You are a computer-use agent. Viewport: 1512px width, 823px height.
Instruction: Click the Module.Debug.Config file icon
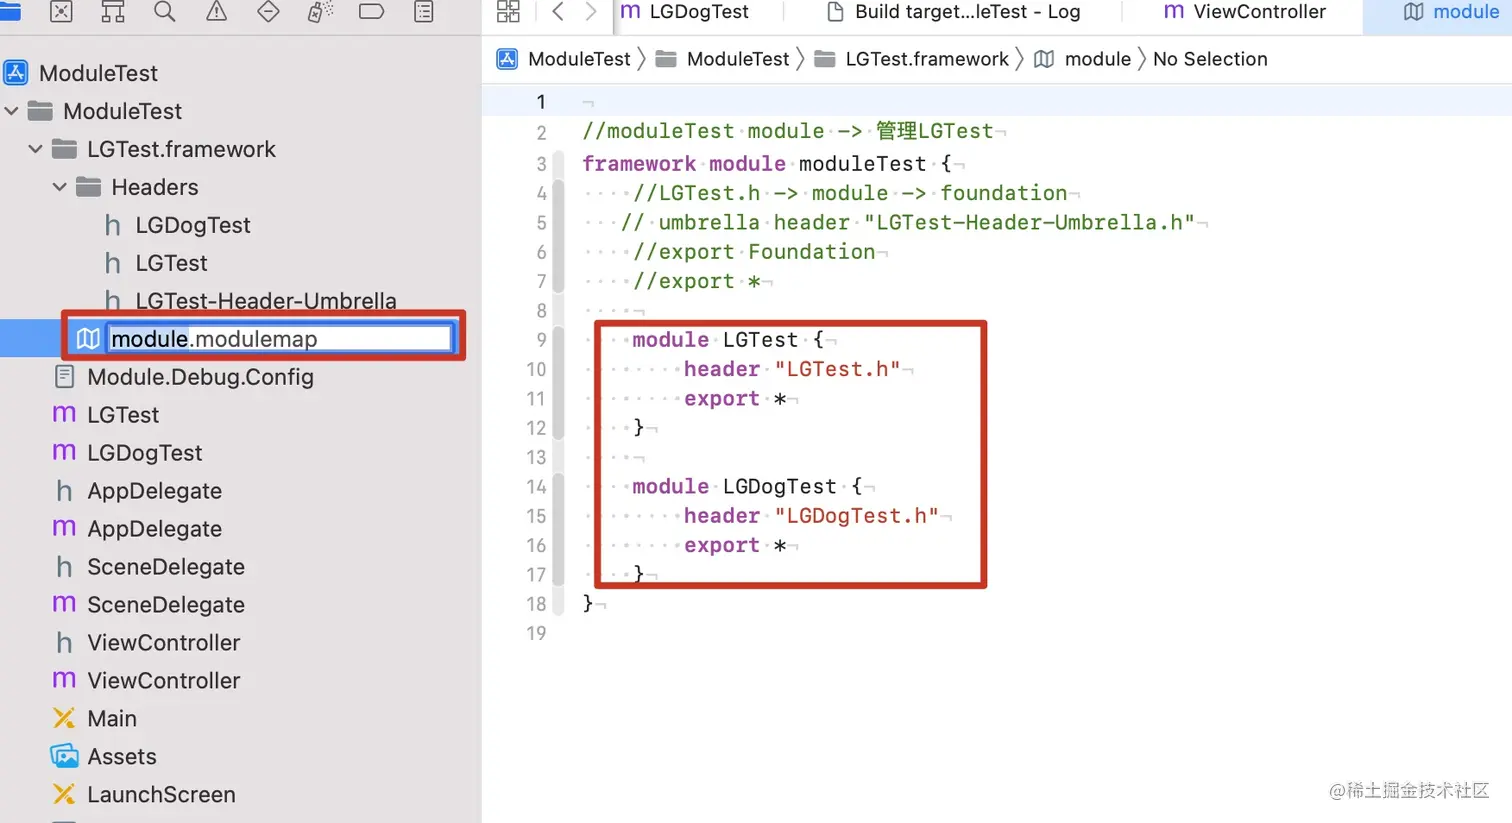point(64,377)
